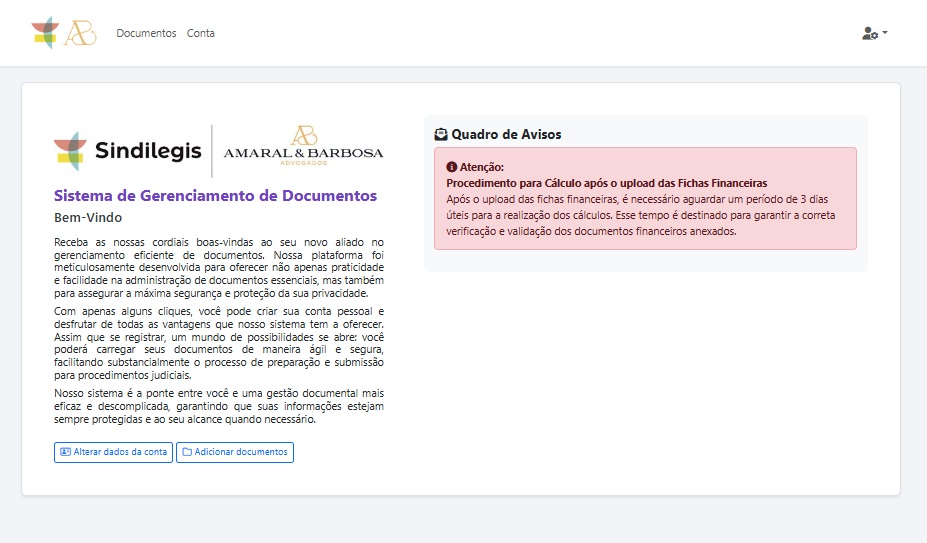
Task: Click the paragraph starting 'Nosso sistema é a ponte'
Action: click(219, 406)
